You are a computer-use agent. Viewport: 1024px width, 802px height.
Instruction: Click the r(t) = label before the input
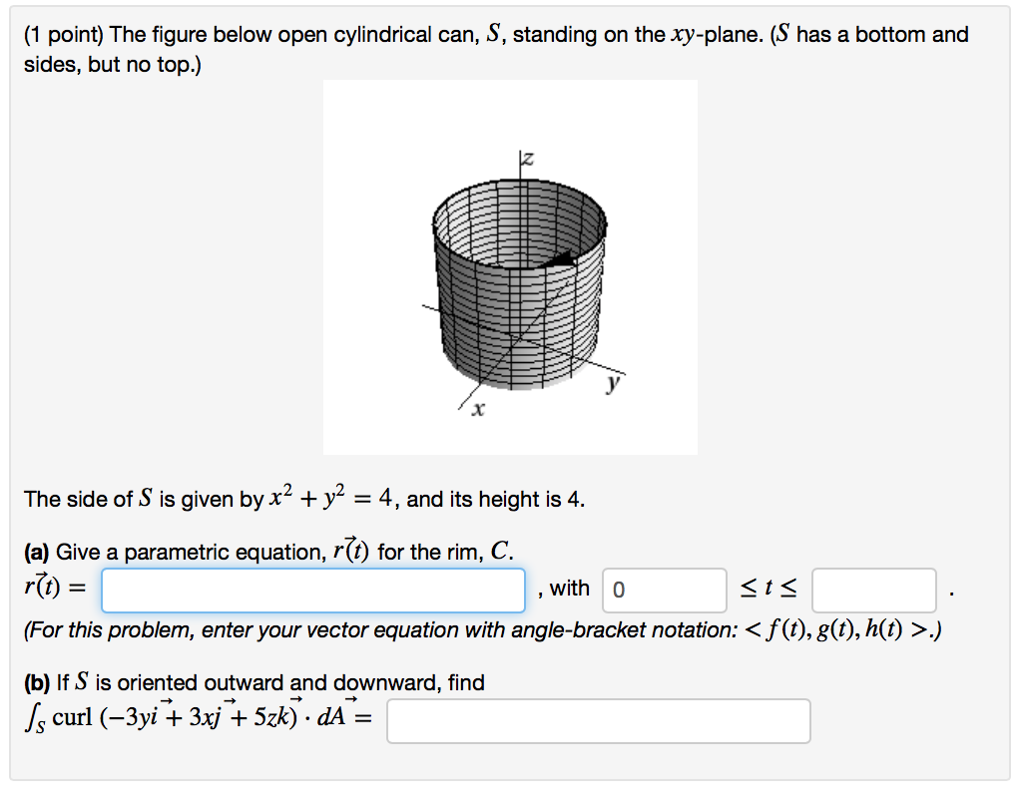57,589
